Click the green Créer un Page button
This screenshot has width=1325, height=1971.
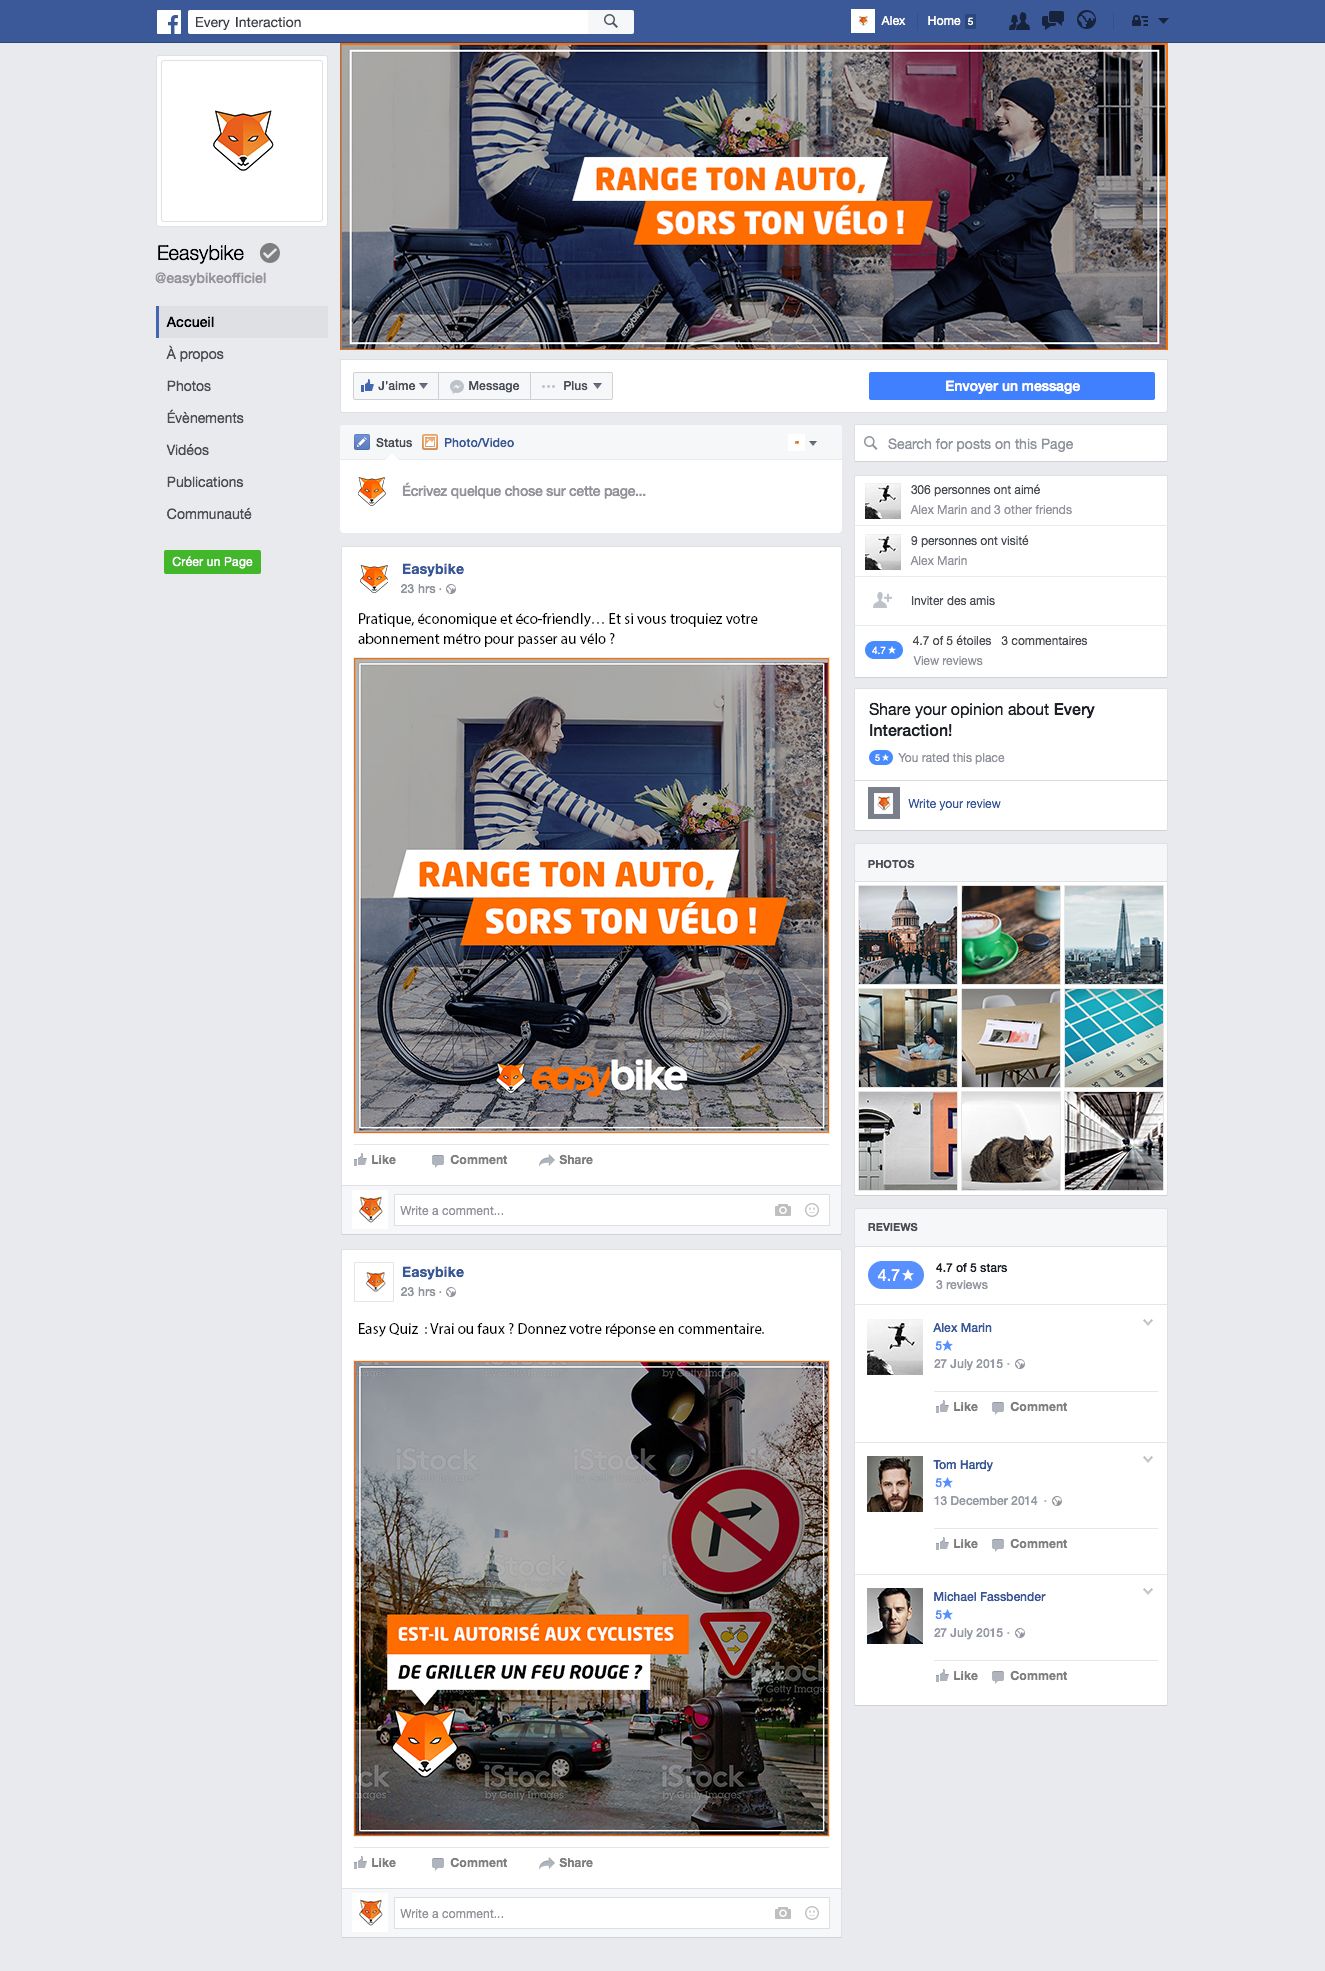tap(212, 562)
